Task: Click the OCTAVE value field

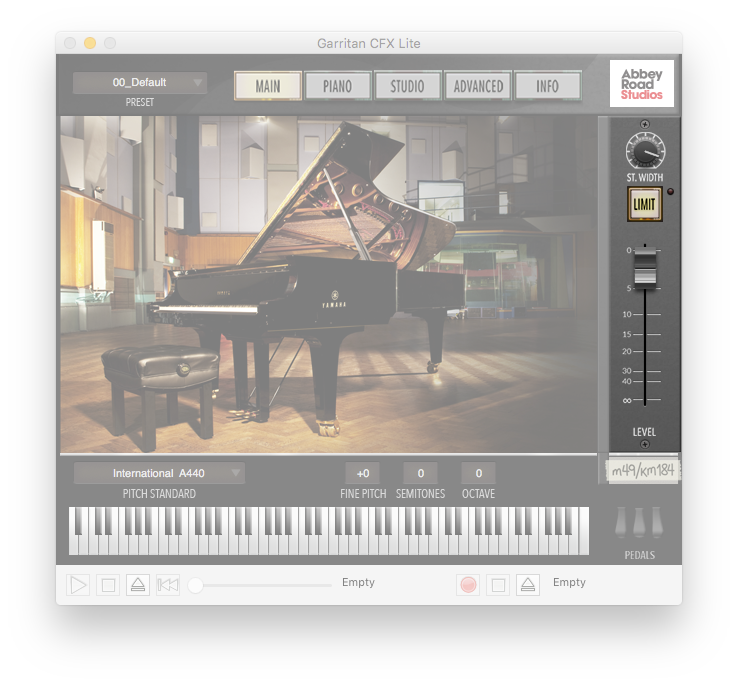Action: 478,473
